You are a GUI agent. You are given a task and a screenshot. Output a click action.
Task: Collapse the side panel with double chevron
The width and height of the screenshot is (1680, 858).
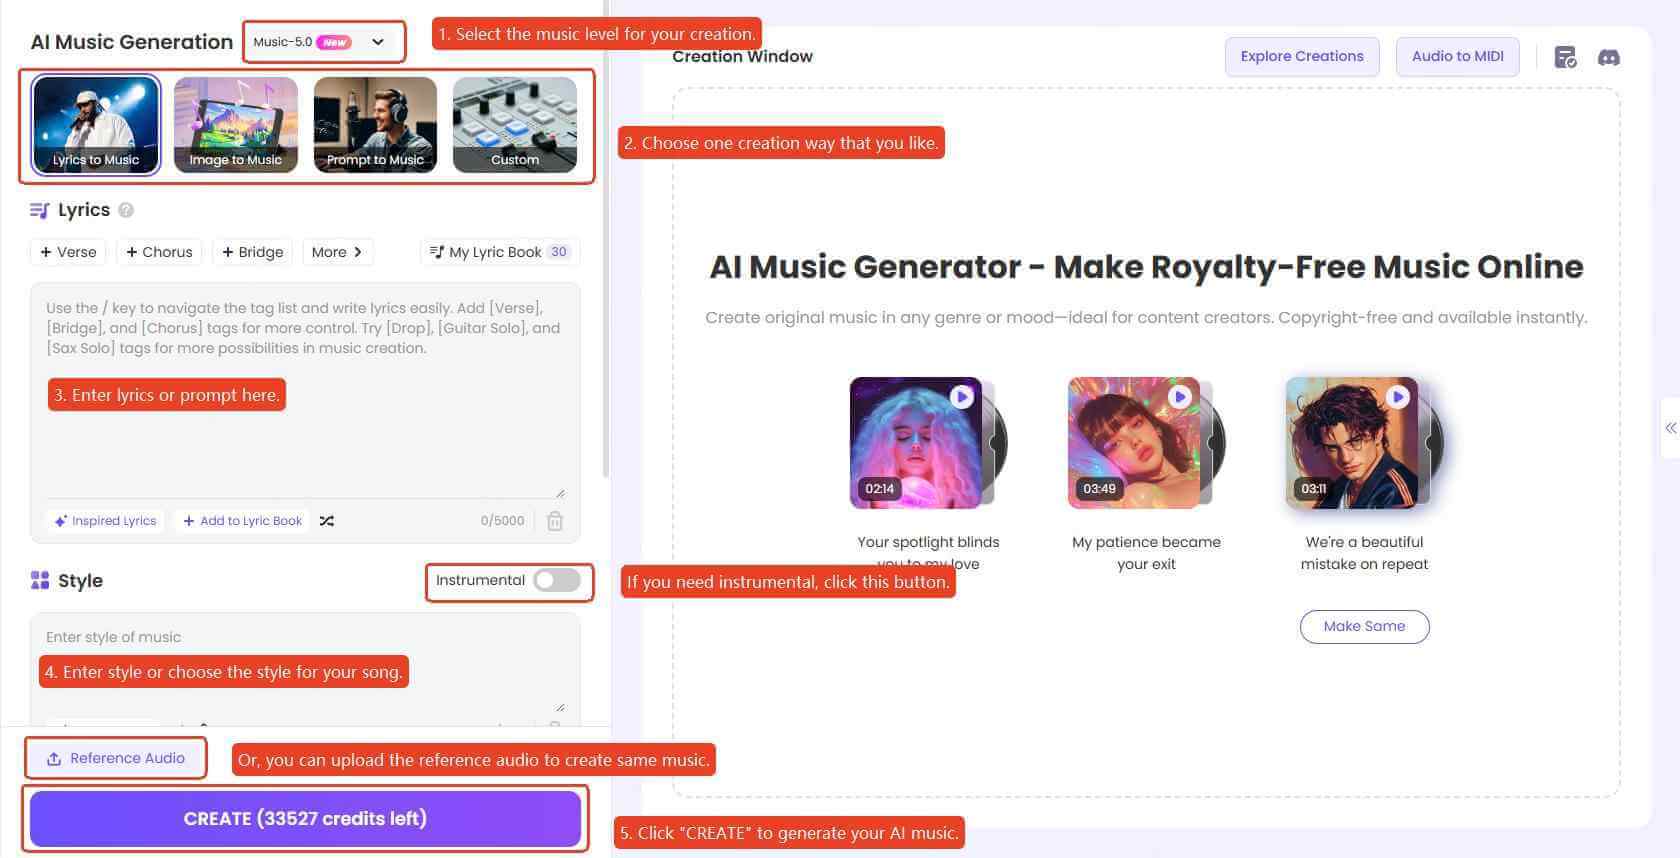1670,428
